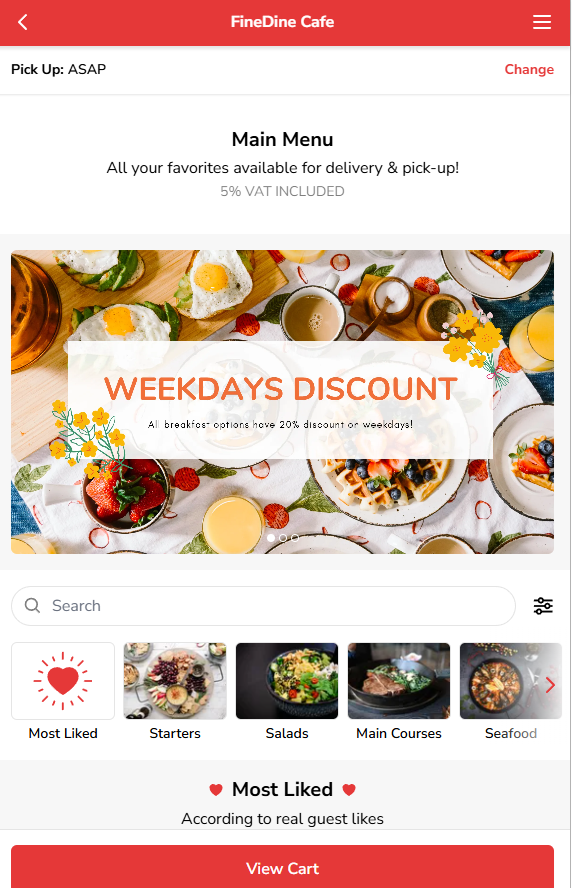The image size is (572, 888).
Task: Select the first banner slide dot
Action: [271, 537]
